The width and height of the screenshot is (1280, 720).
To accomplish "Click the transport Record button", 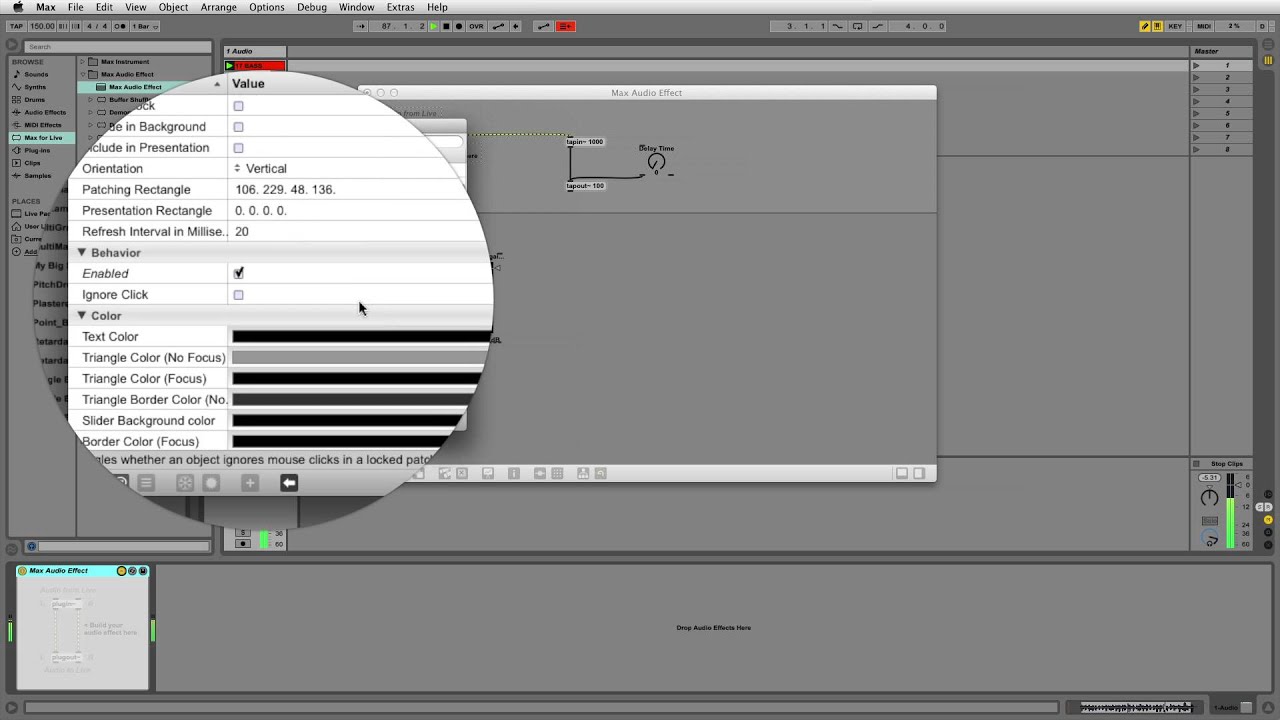I will (458, 26).
